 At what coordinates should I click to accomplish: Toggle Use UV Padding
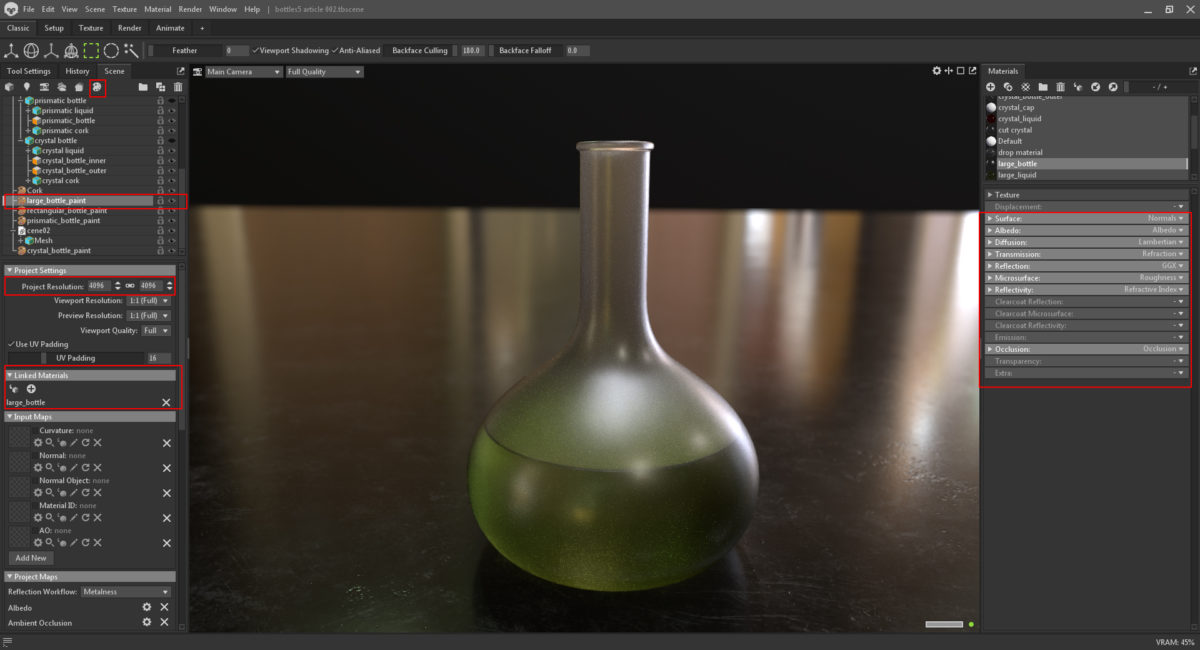9,342
